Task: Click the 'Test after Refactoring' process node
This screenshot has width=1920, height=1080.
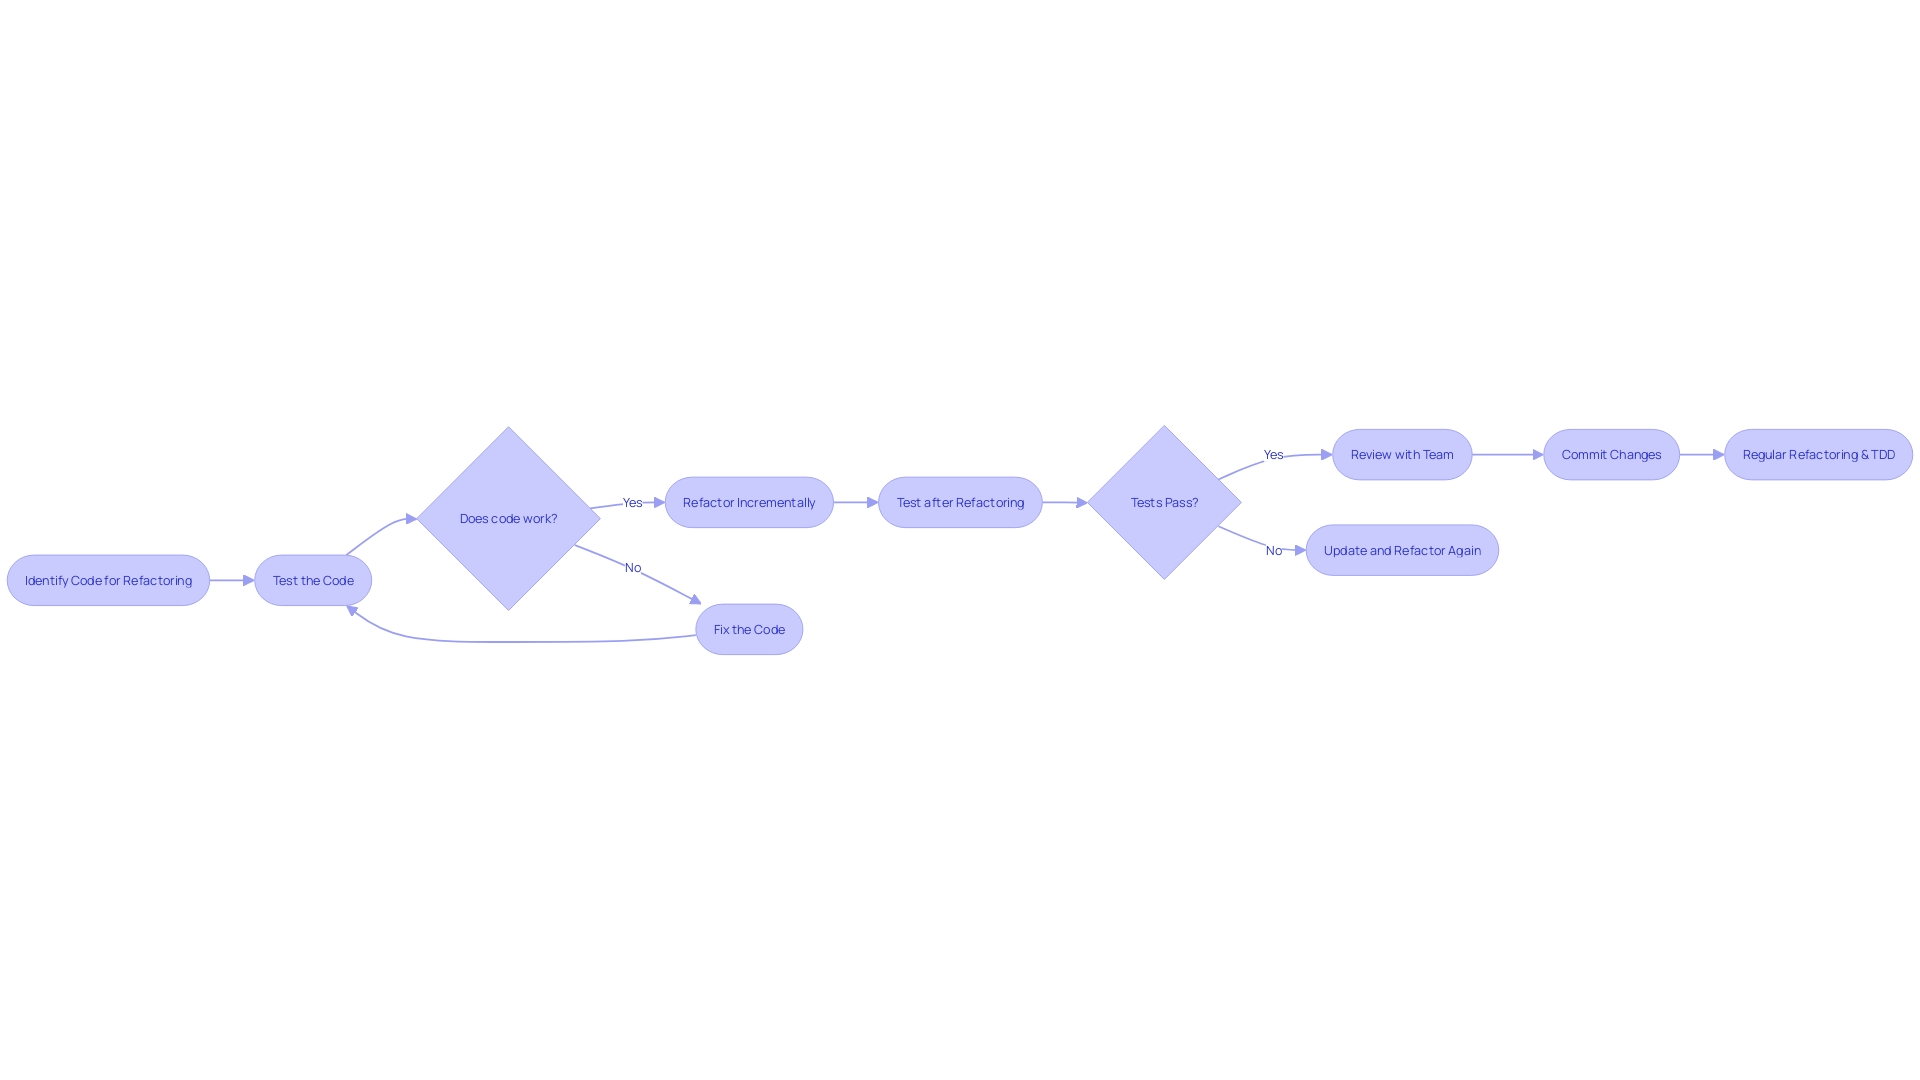Action: (x=960, y=501)
